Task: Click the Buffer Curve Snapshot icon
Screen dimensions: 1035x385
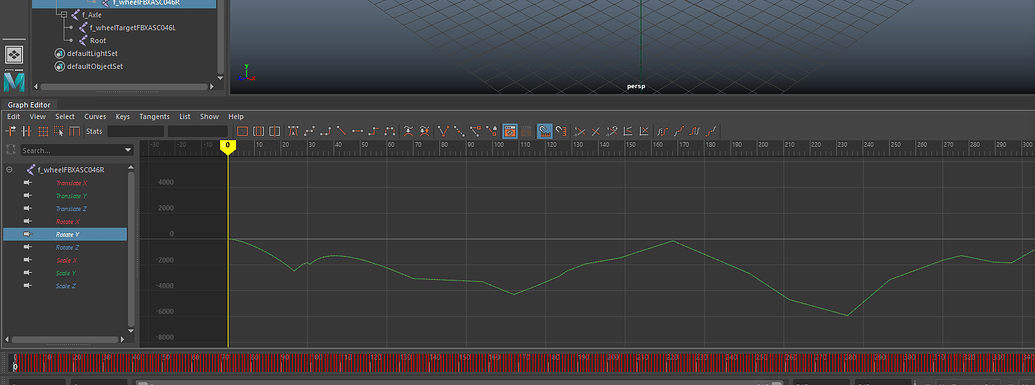Action: [x=409, y=131]
